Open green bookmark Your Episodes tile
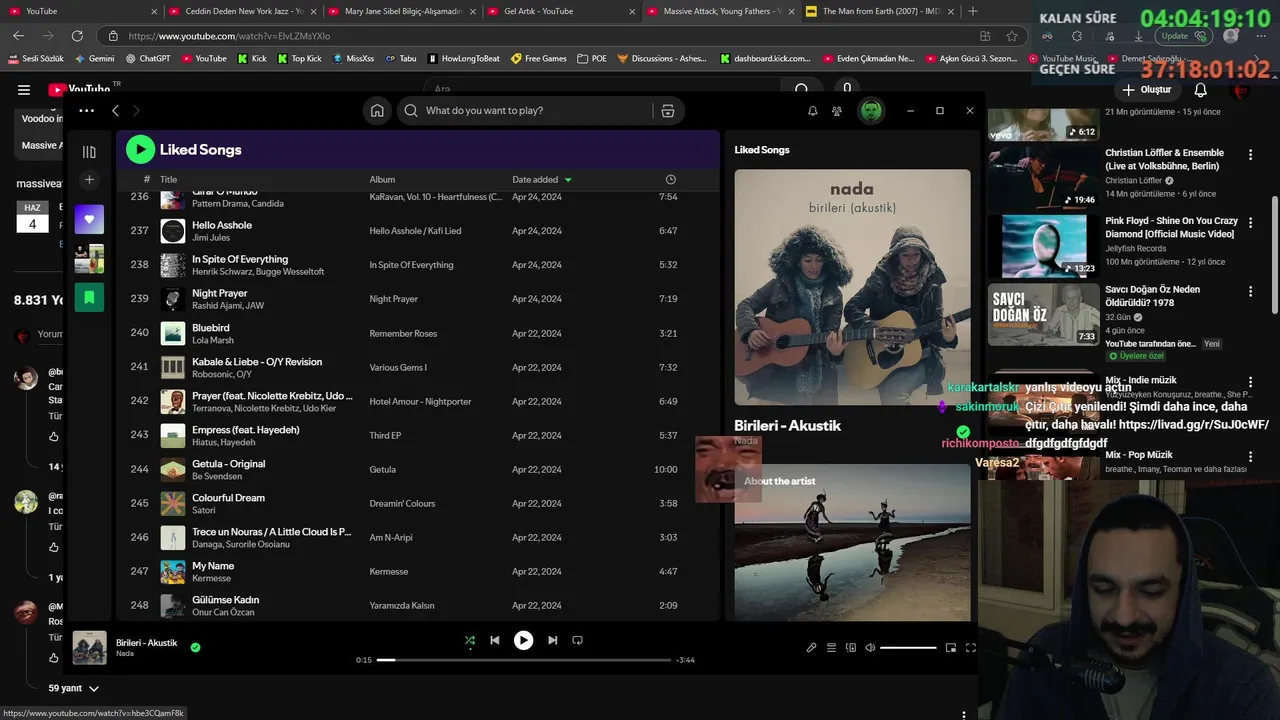Screen dimensions: 1280x720 pyautogui.click(x=89, y=297)
